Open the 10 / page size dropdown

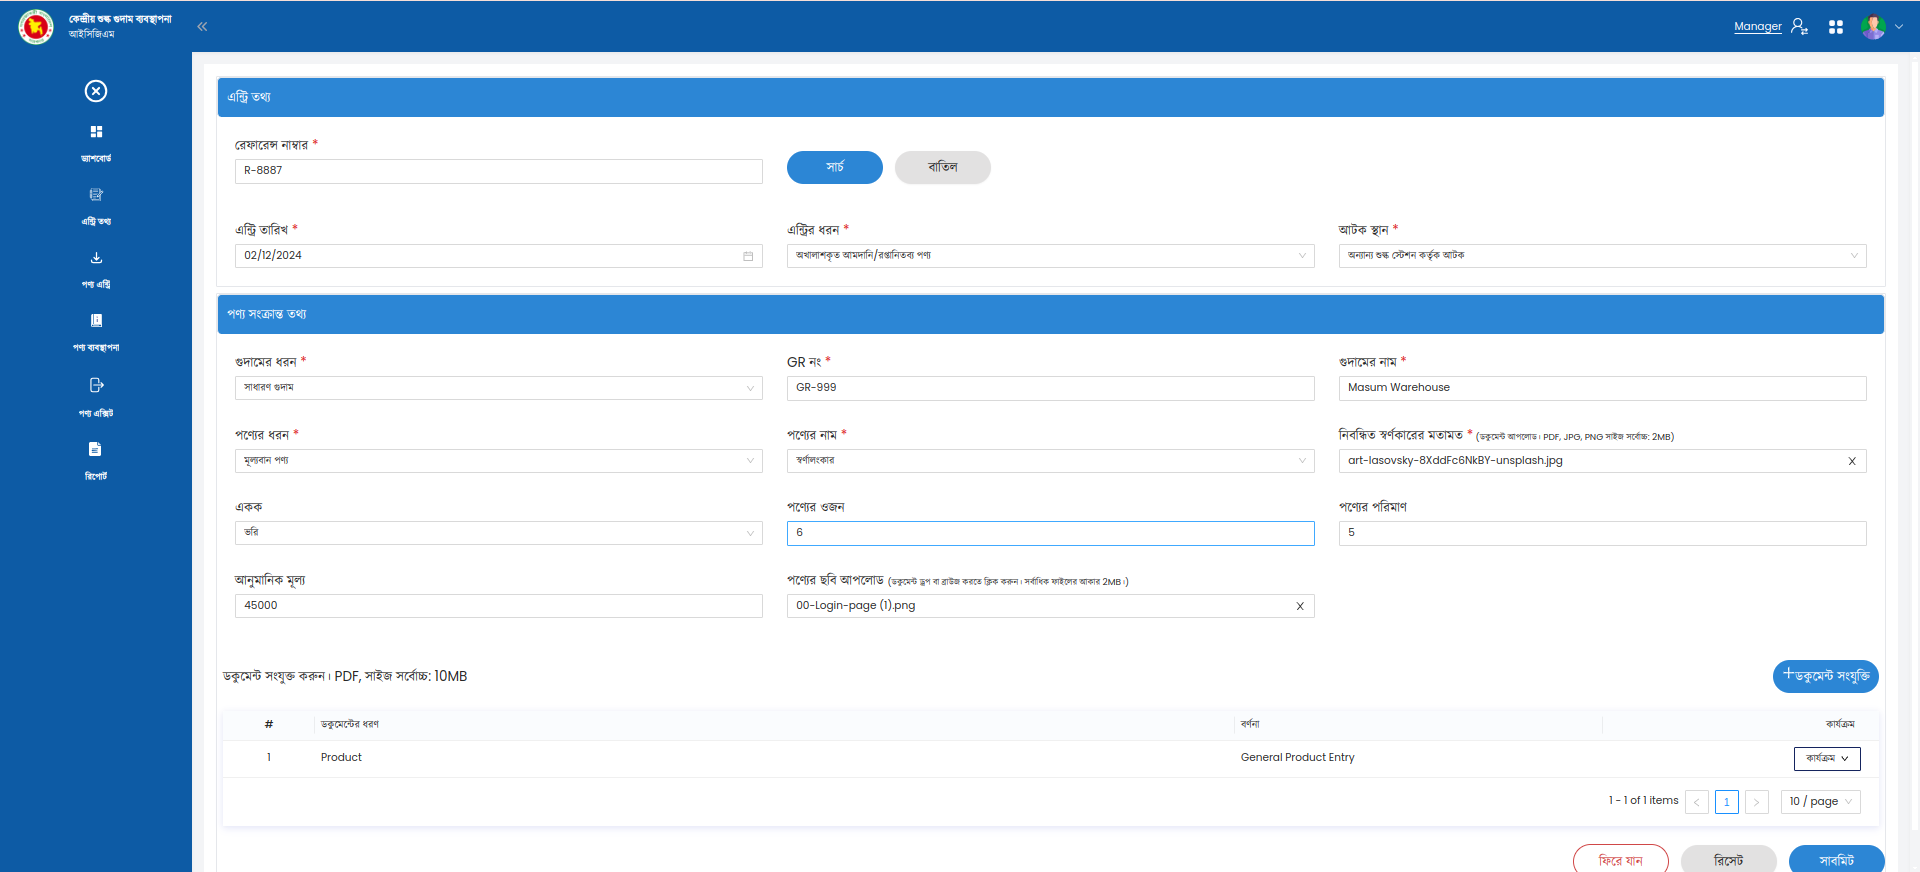pyautogui.click(x=1821, y=802)
